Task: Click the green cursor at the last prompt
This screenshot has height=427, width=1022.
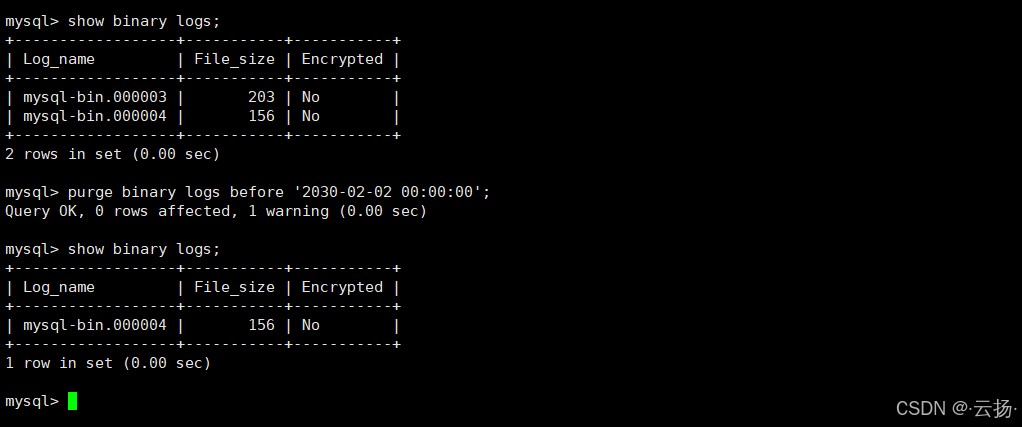Action: coord(72,401)
